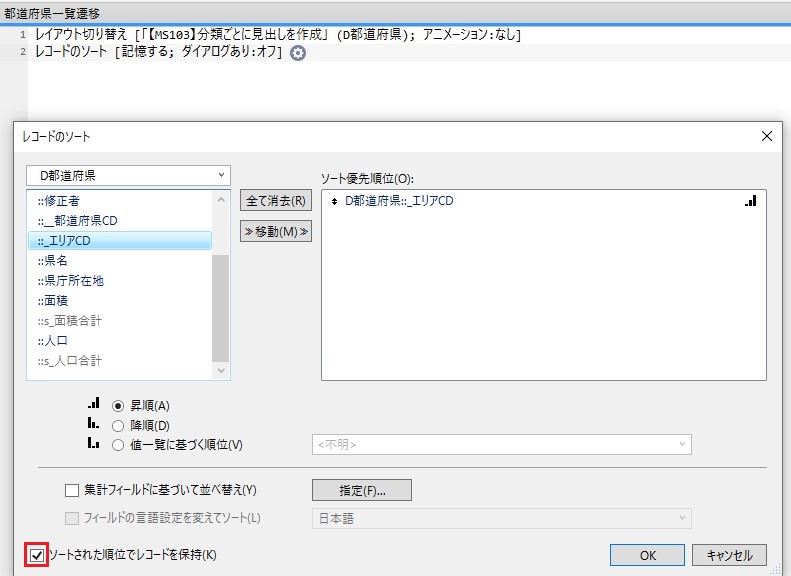791x576 pixels.
Task: Click the キャンセル cancel button
Action: coord(729,555)
